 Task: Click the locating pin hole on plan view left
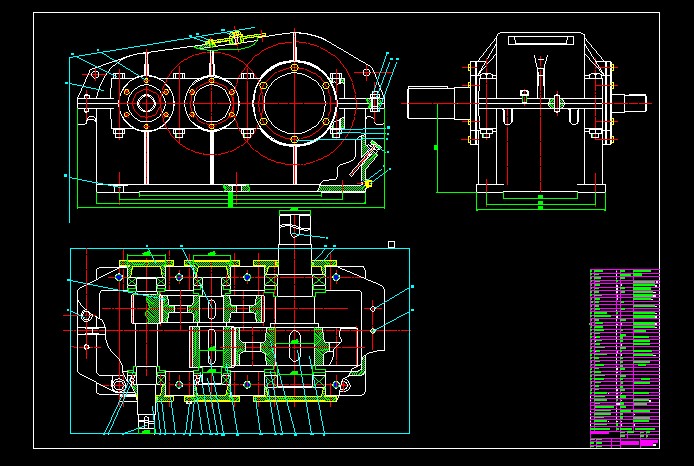click(x=87, y=316)
